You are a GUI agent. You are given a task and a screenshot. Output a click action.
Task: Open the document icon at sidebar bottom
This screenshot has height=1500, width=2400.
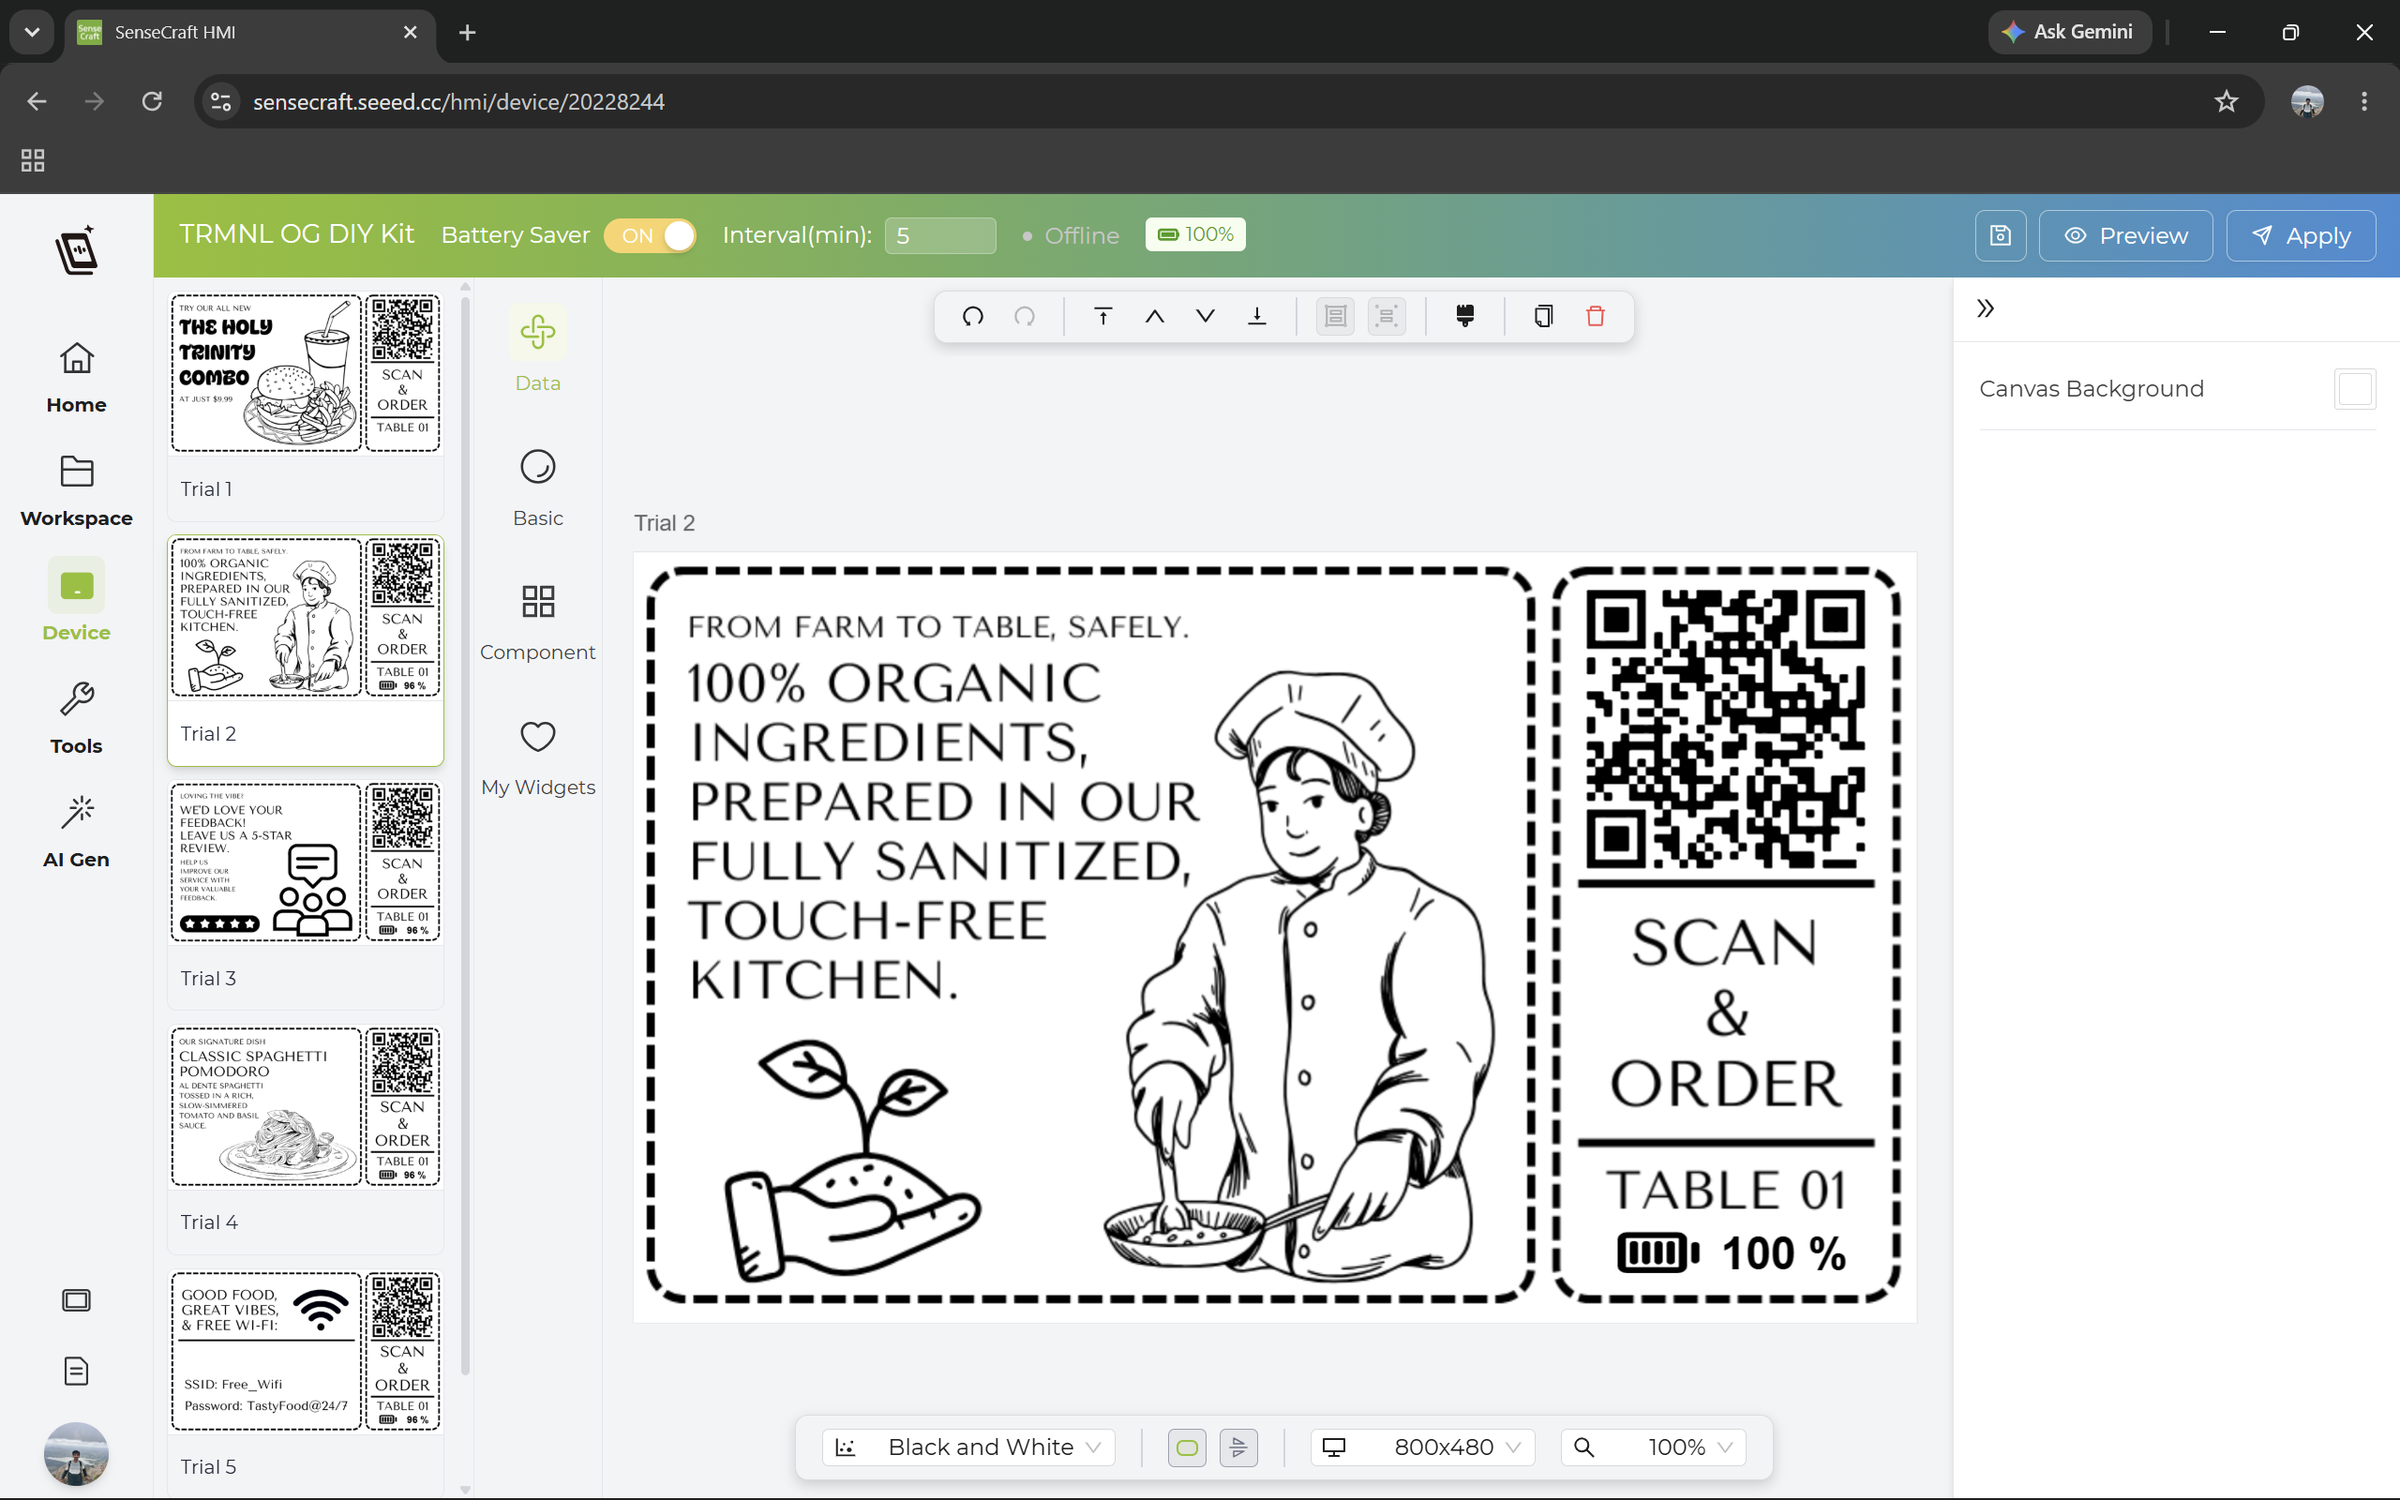[x=76, y=1371]
